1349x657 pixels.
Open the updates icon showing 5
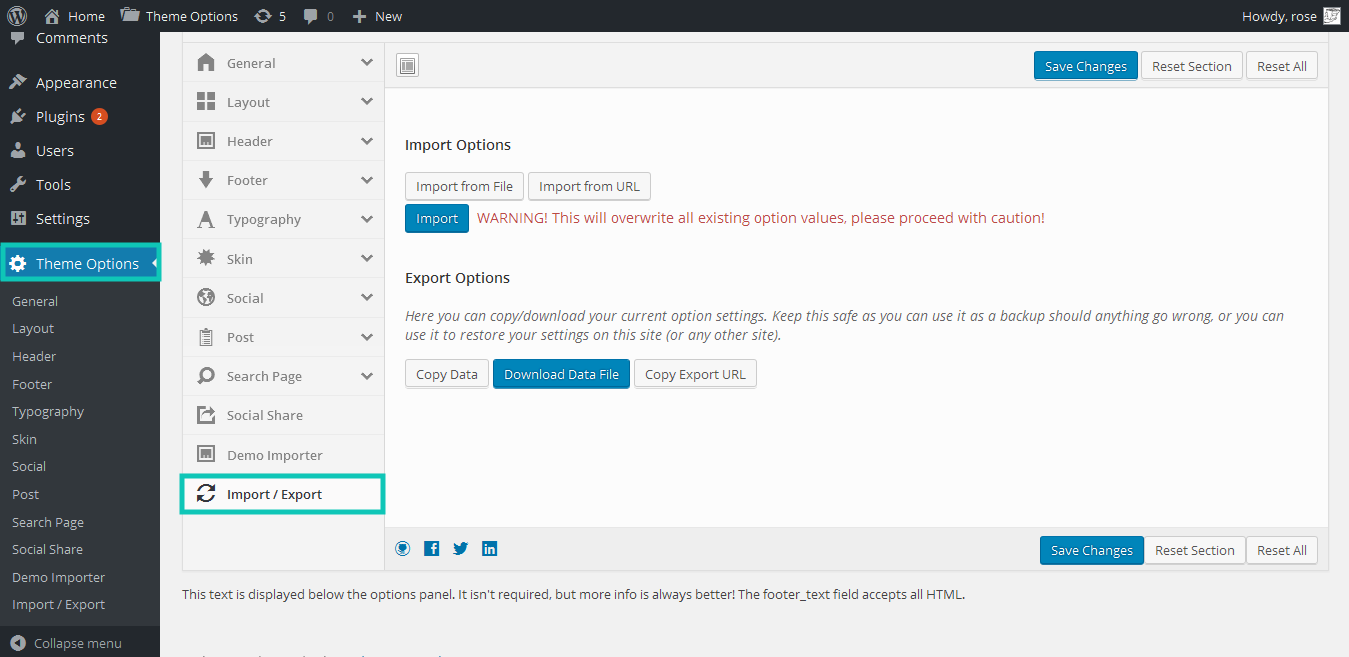coord(262,16)
